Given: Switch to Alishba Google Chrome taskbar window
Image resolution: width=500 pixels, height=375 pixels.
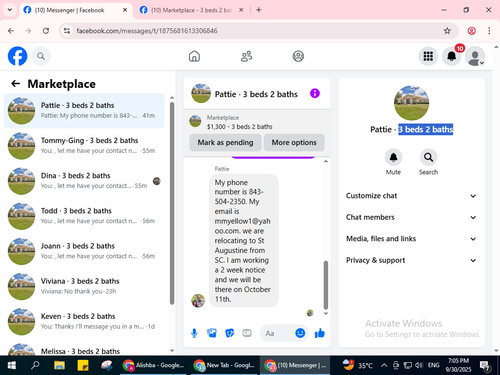Looking at the screenshot, I should [x=153, y=365].
